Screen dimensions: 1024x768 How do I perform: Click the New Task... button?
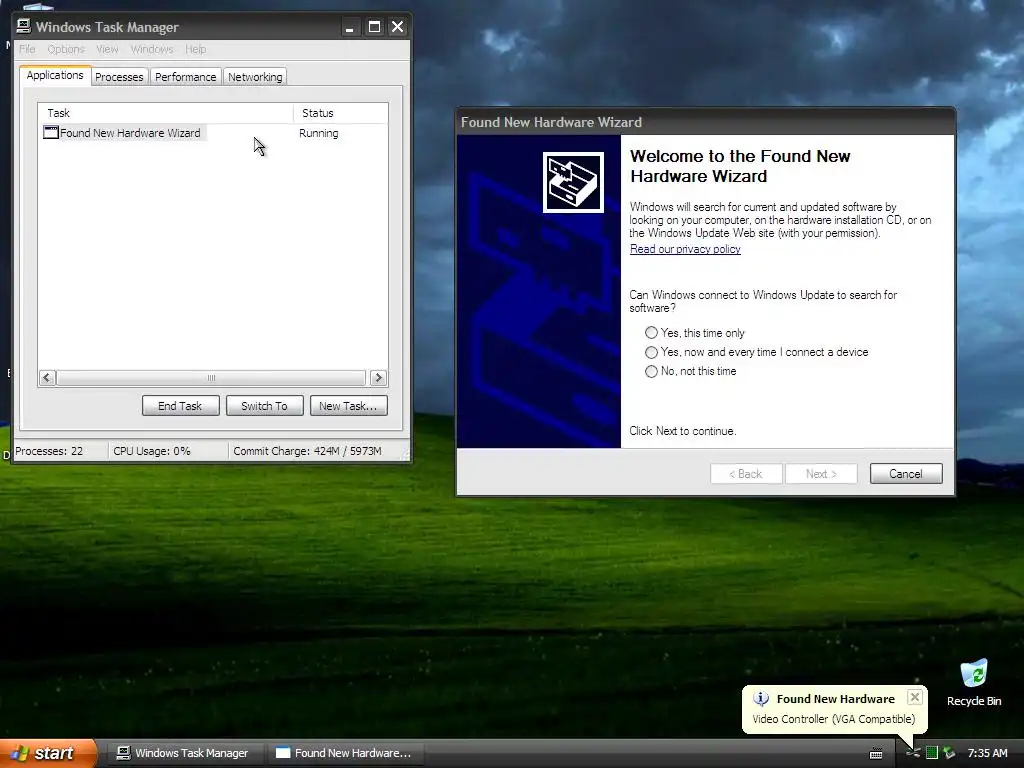tap(348, 406)
